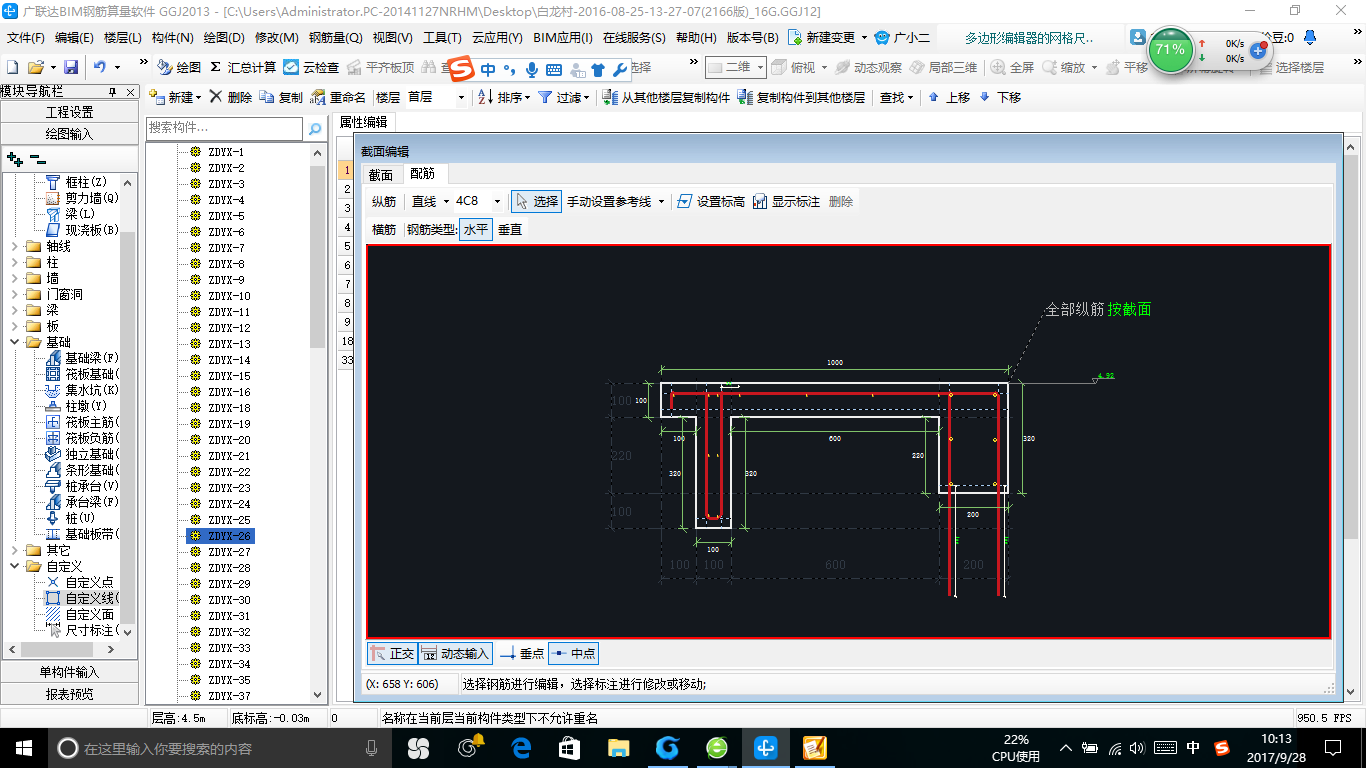Image resolution: width=1366 pixels, height=768 pixels.
Task: Click the Undo arrow icon
Action: (100, 67)
